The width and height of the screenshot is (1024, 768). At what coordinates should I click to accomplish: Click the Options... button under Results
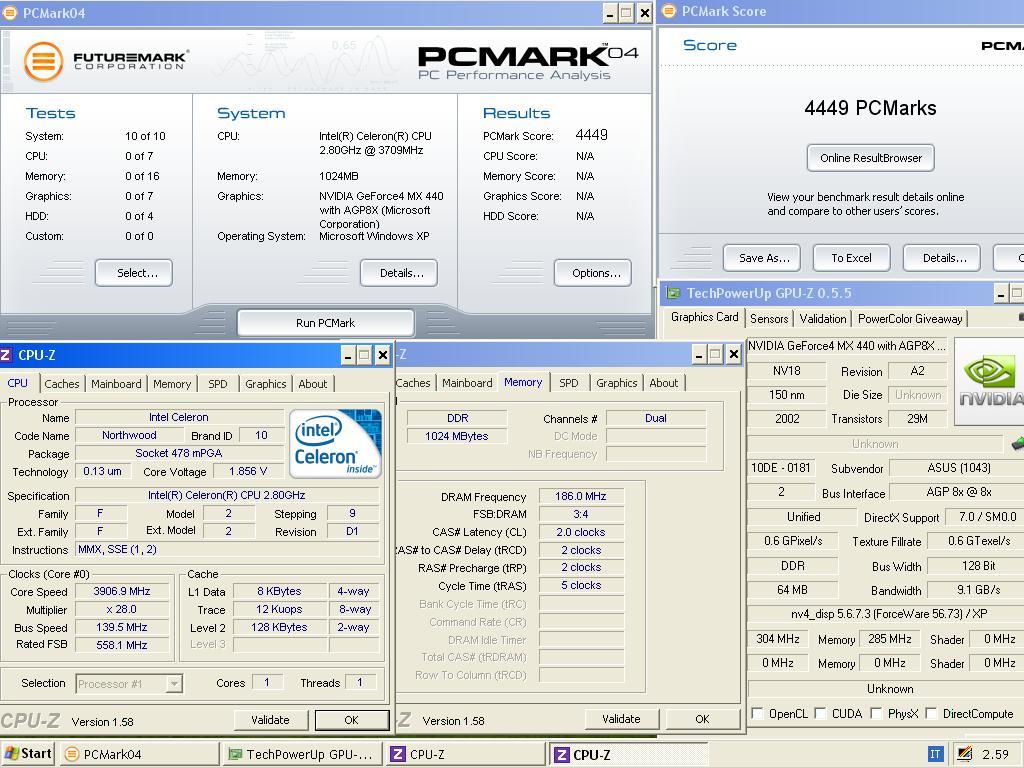click(x=593, y=273)
